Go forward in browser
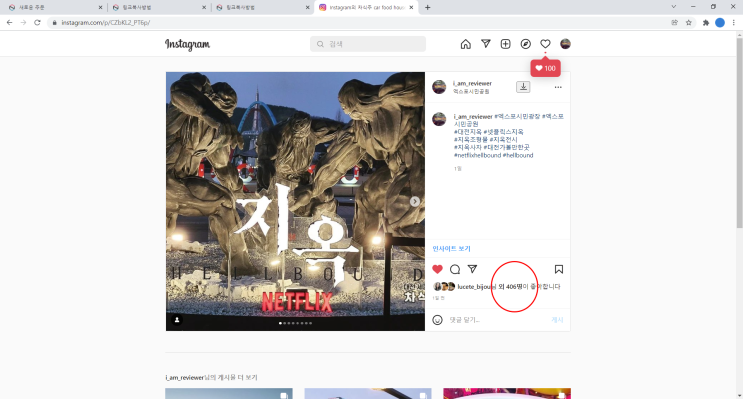The width and height of the screenshot is (743, 399). (23, 22)
